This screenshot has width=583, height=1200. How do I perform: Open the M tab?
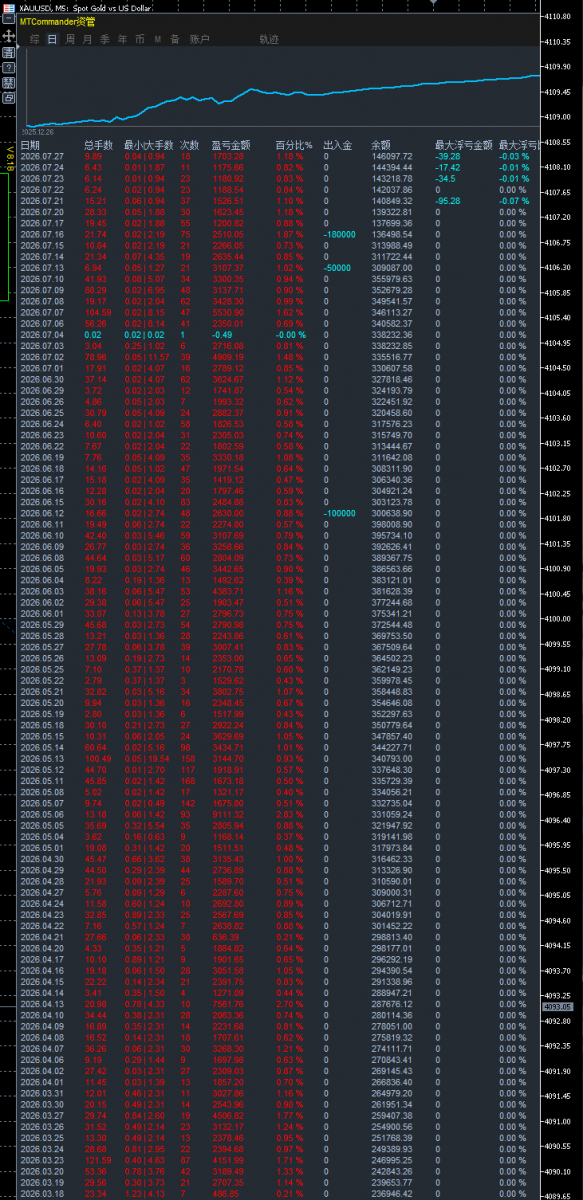(x=157, y=39)
